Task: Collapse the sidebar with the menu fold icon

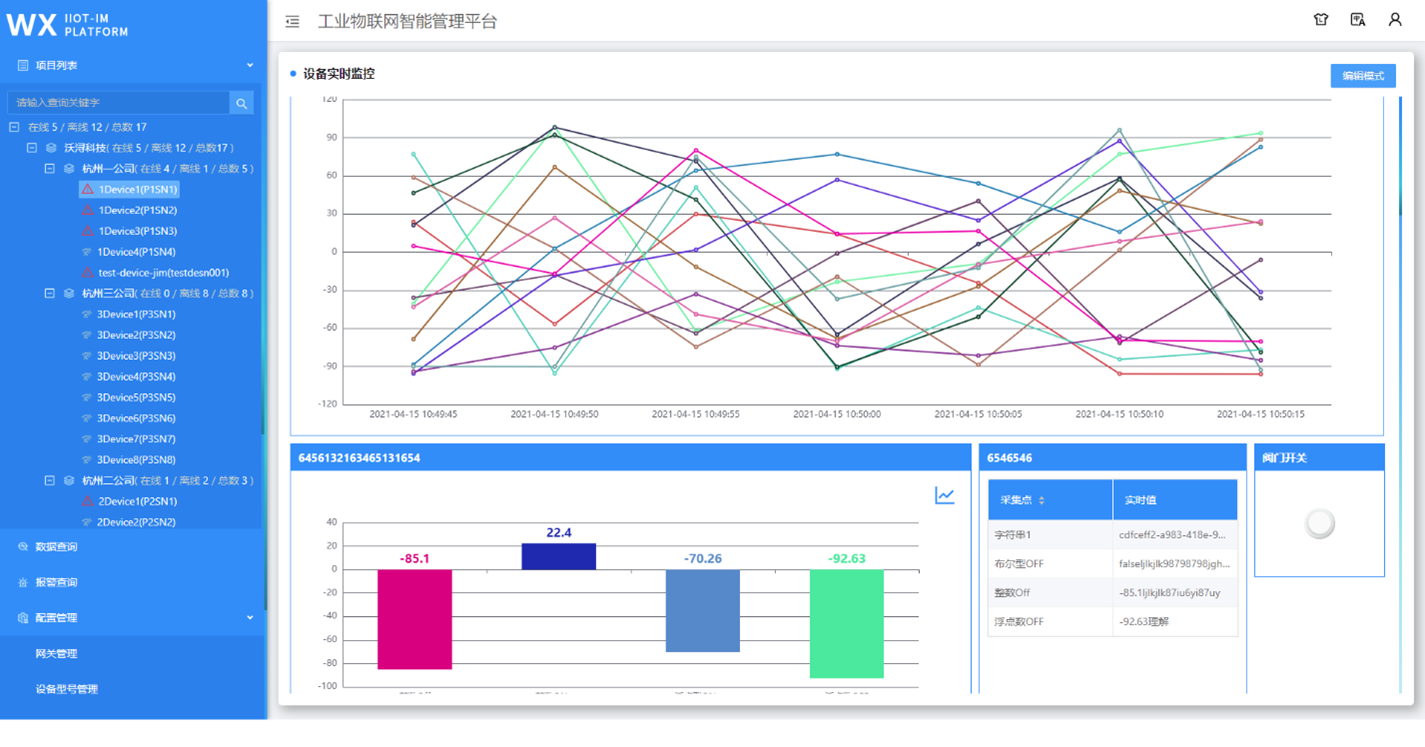Action: coord(292,21)
